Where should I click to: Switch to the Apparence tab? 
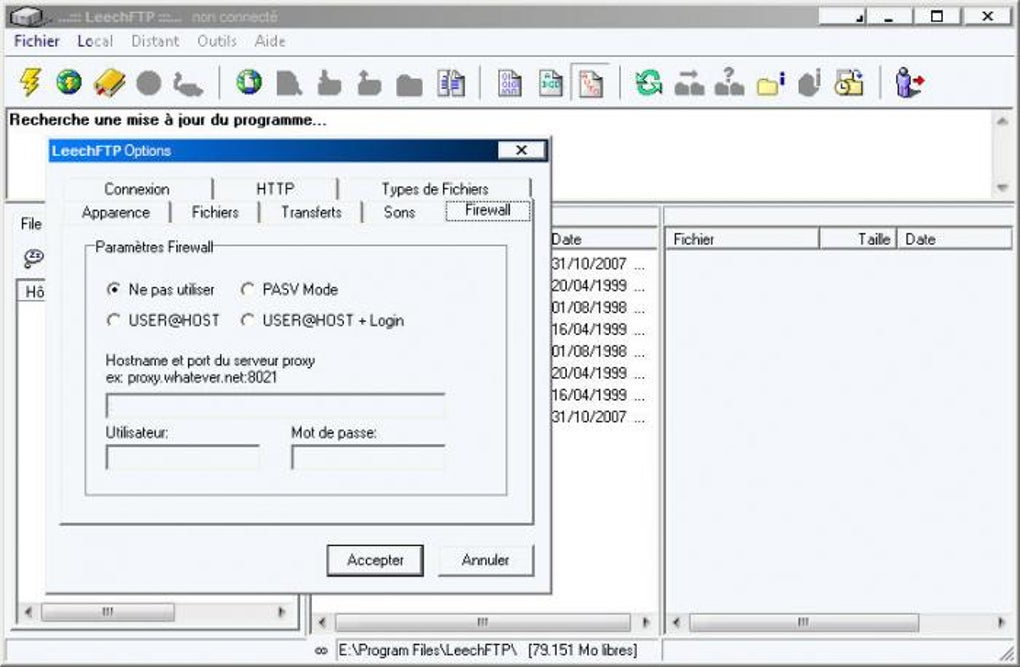[x=116, y=212]
